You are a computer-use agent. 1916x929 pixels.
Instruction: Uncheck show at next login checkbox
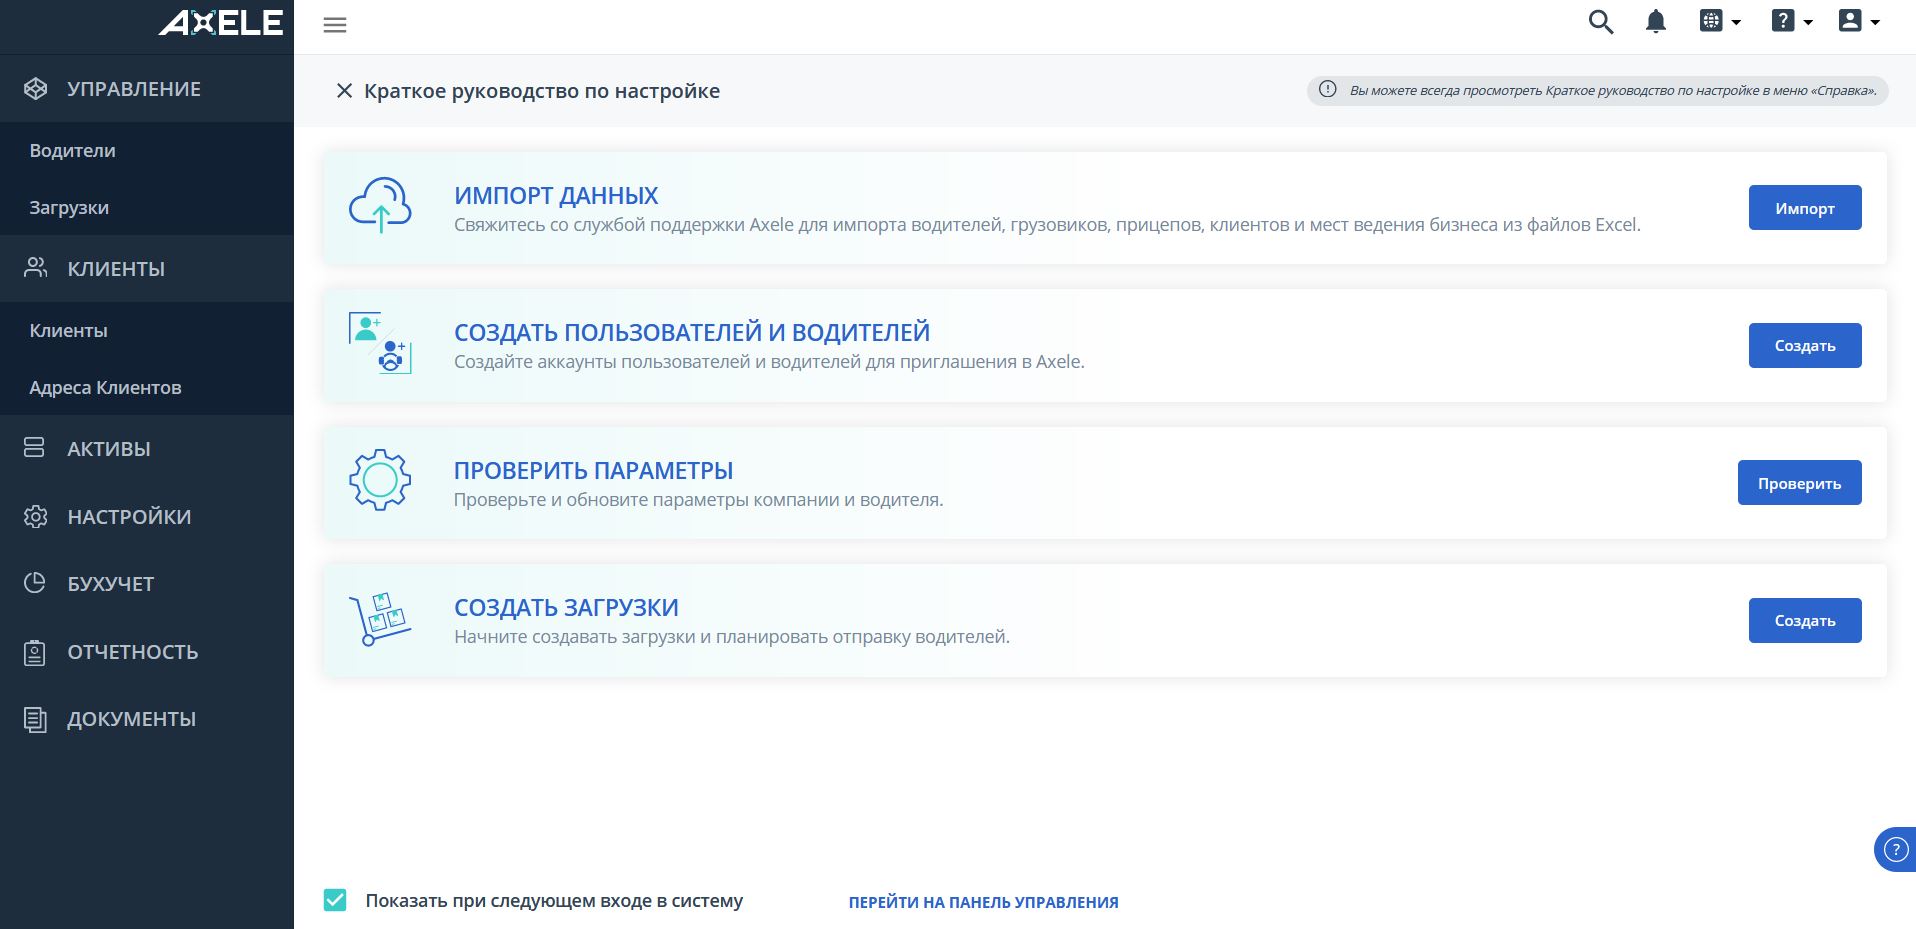click(x=335, y=900)
